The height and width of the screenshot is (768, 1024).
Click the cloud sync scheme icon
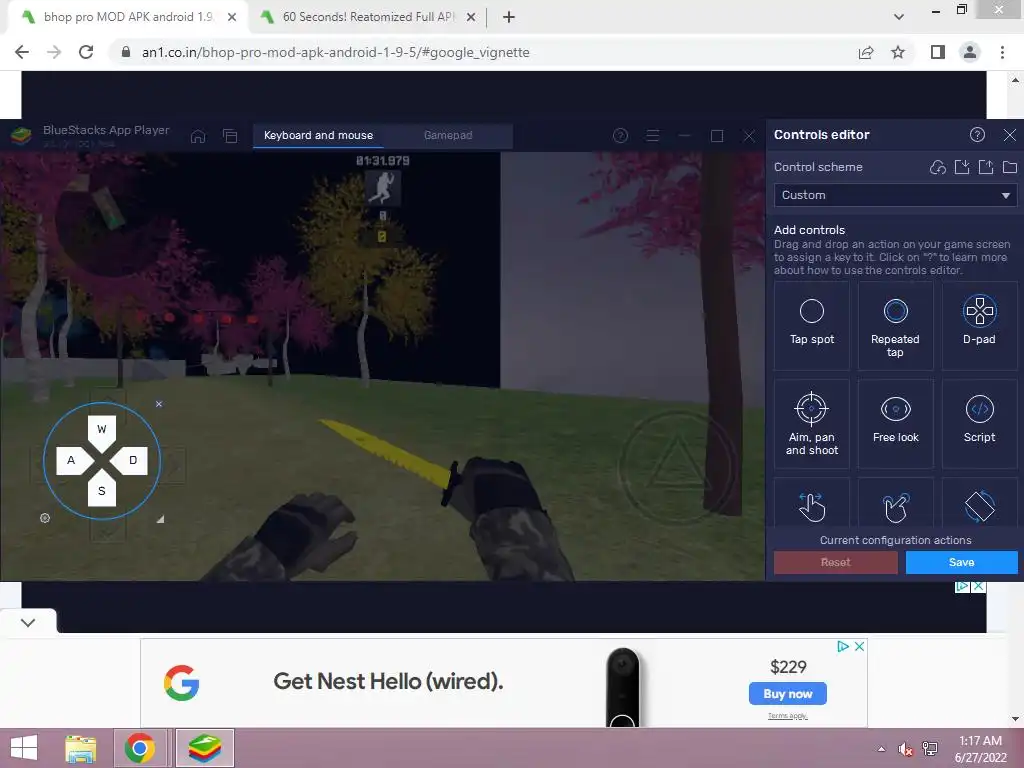click(938, 167)
